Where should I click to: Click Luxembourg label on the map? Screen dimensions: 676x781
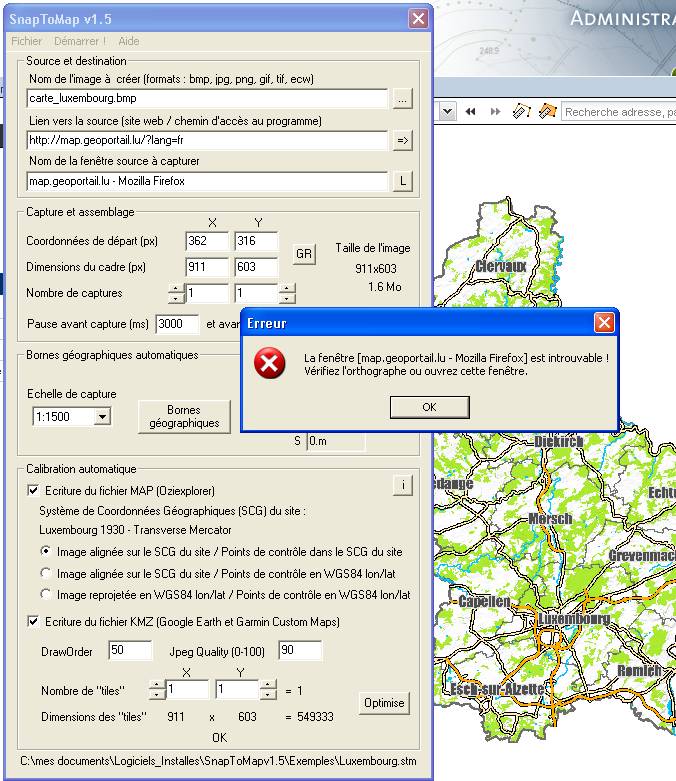[574, 619]
